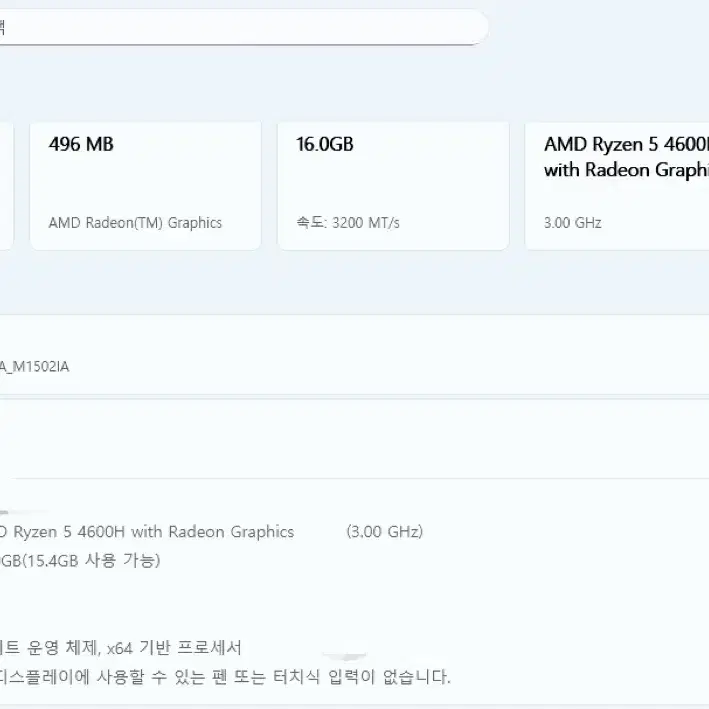
Task: Click the 496 MB heading text
Action: pos(81,144)
